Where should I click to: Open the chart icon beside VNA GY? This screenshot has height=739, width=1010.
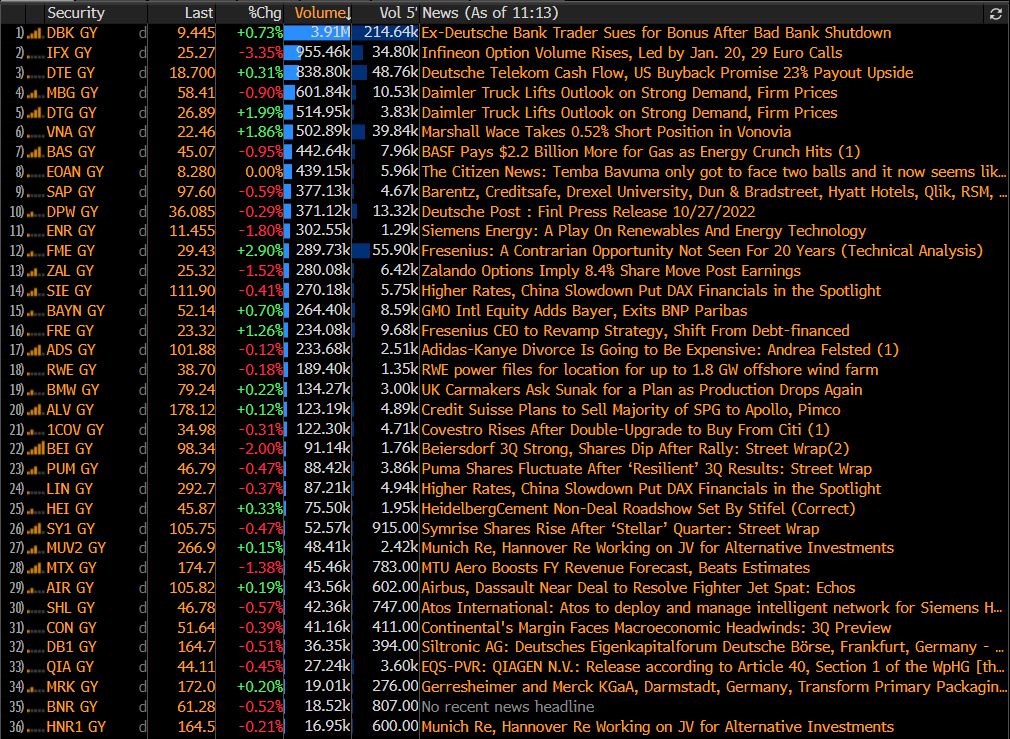[x=35, y=133]
